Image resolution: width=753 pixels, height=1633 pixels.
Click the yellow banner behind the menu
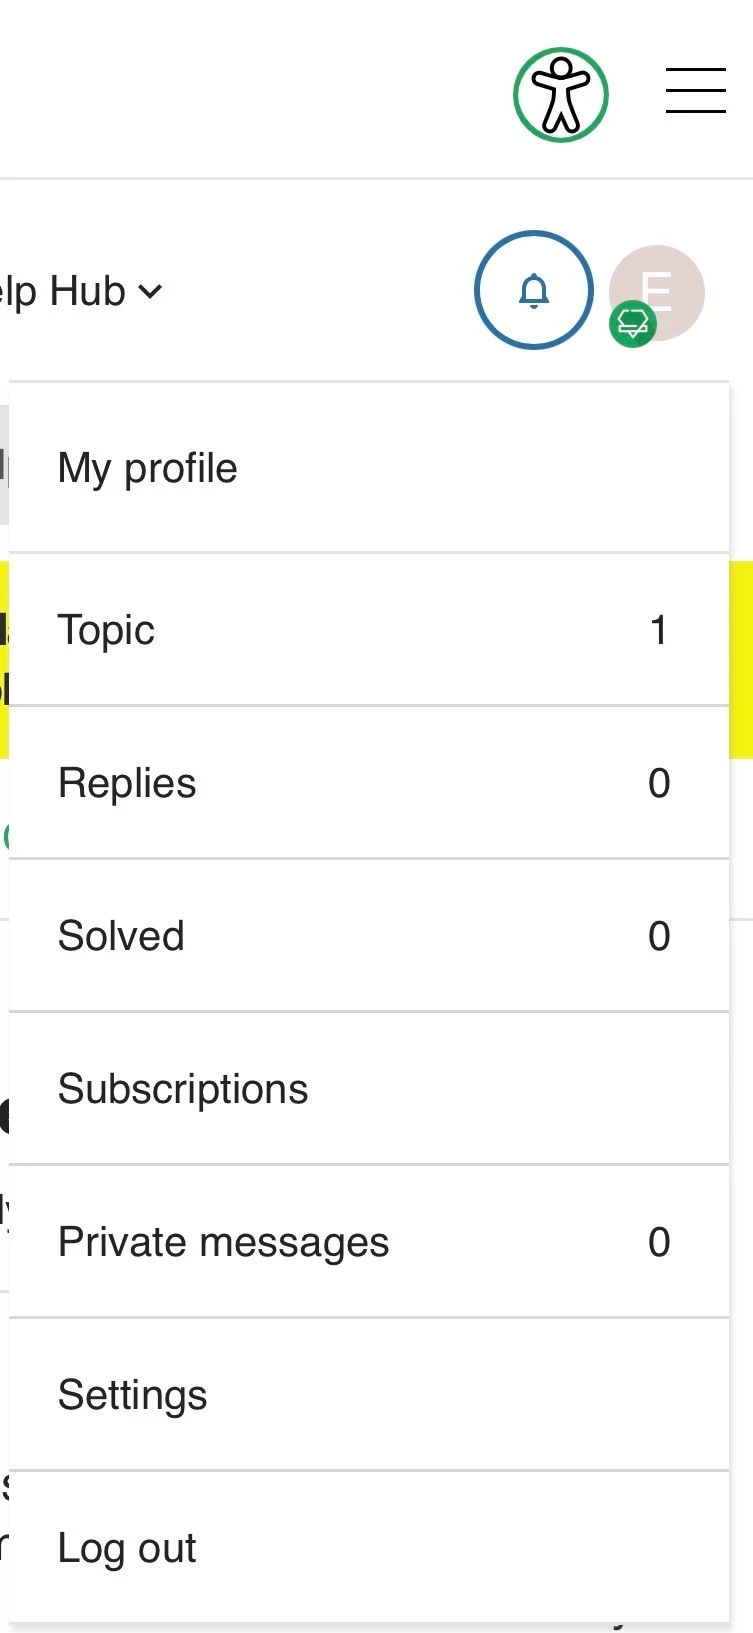[741, 660]
